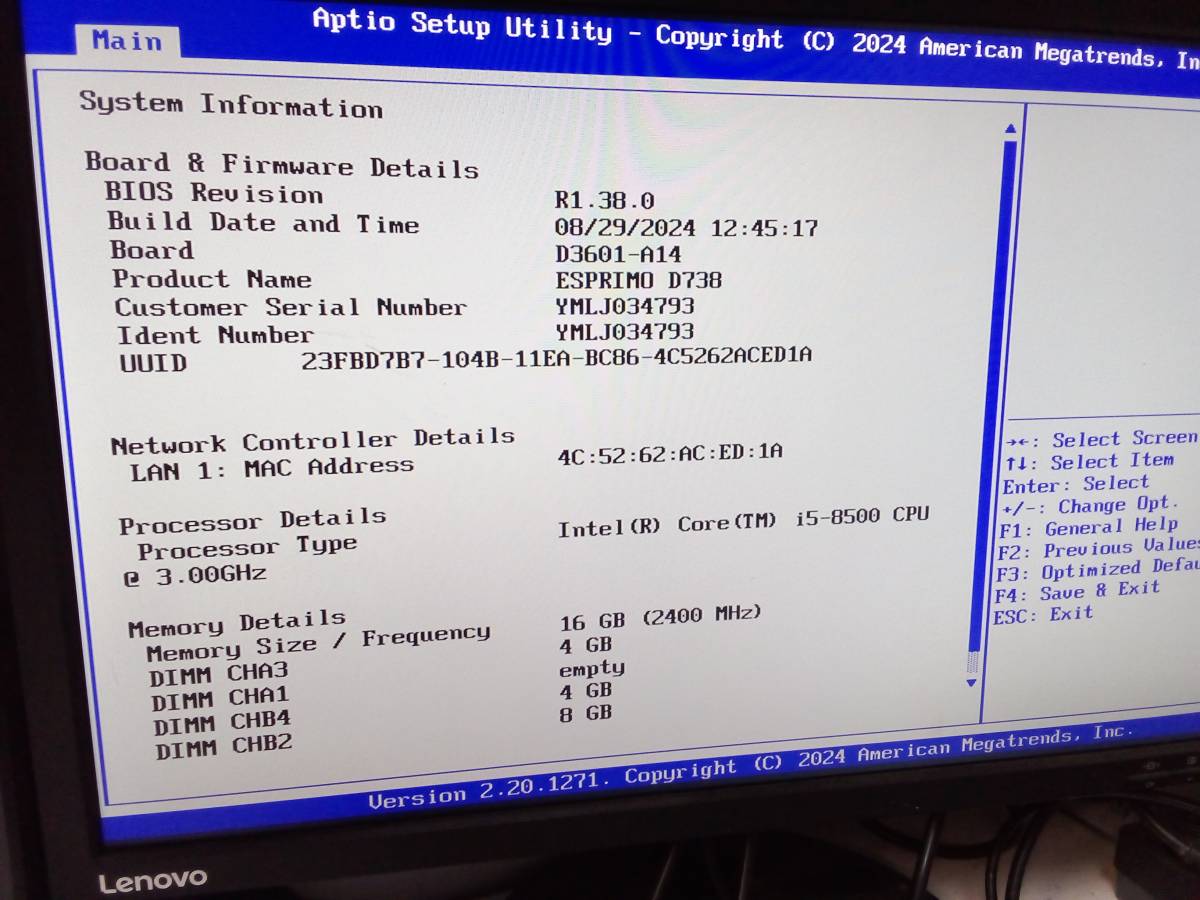Click the scrollbar up arrow
The height and width of the screenshot is (900, 1200).
coord(1010,128)
